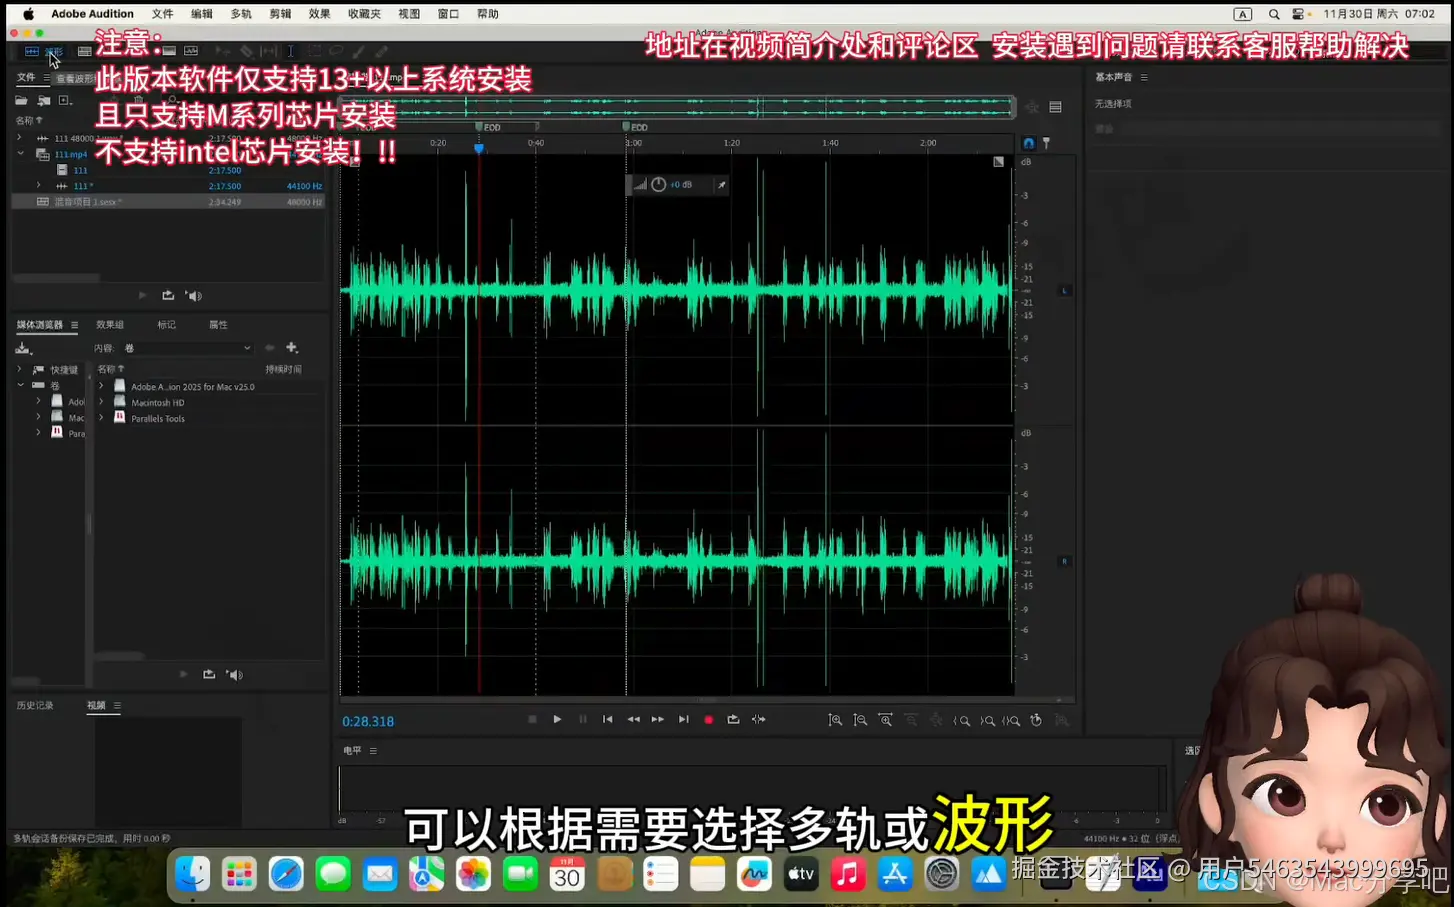This screenshot has height=907, width=1454.
Task: Toggle loop playback in media browser
Action: tap(209, 675)
